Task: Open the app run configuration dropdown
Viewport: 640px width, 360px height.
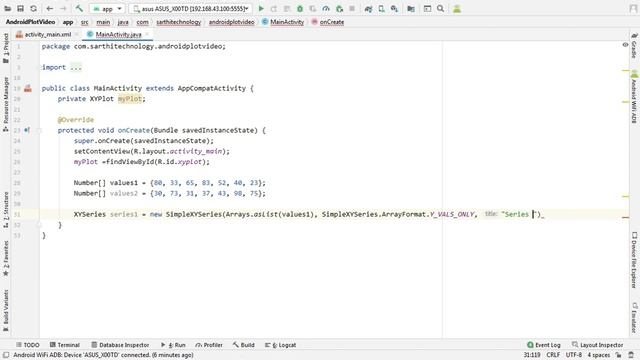Action: coord(107,9)
